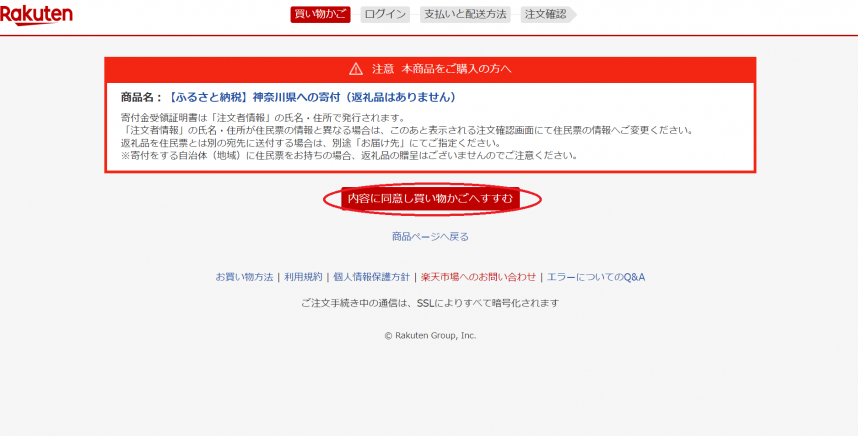
Task: Open the 【ふるさと納税】神奈川県への寄付 product link
Action: (x=312, y=98)
